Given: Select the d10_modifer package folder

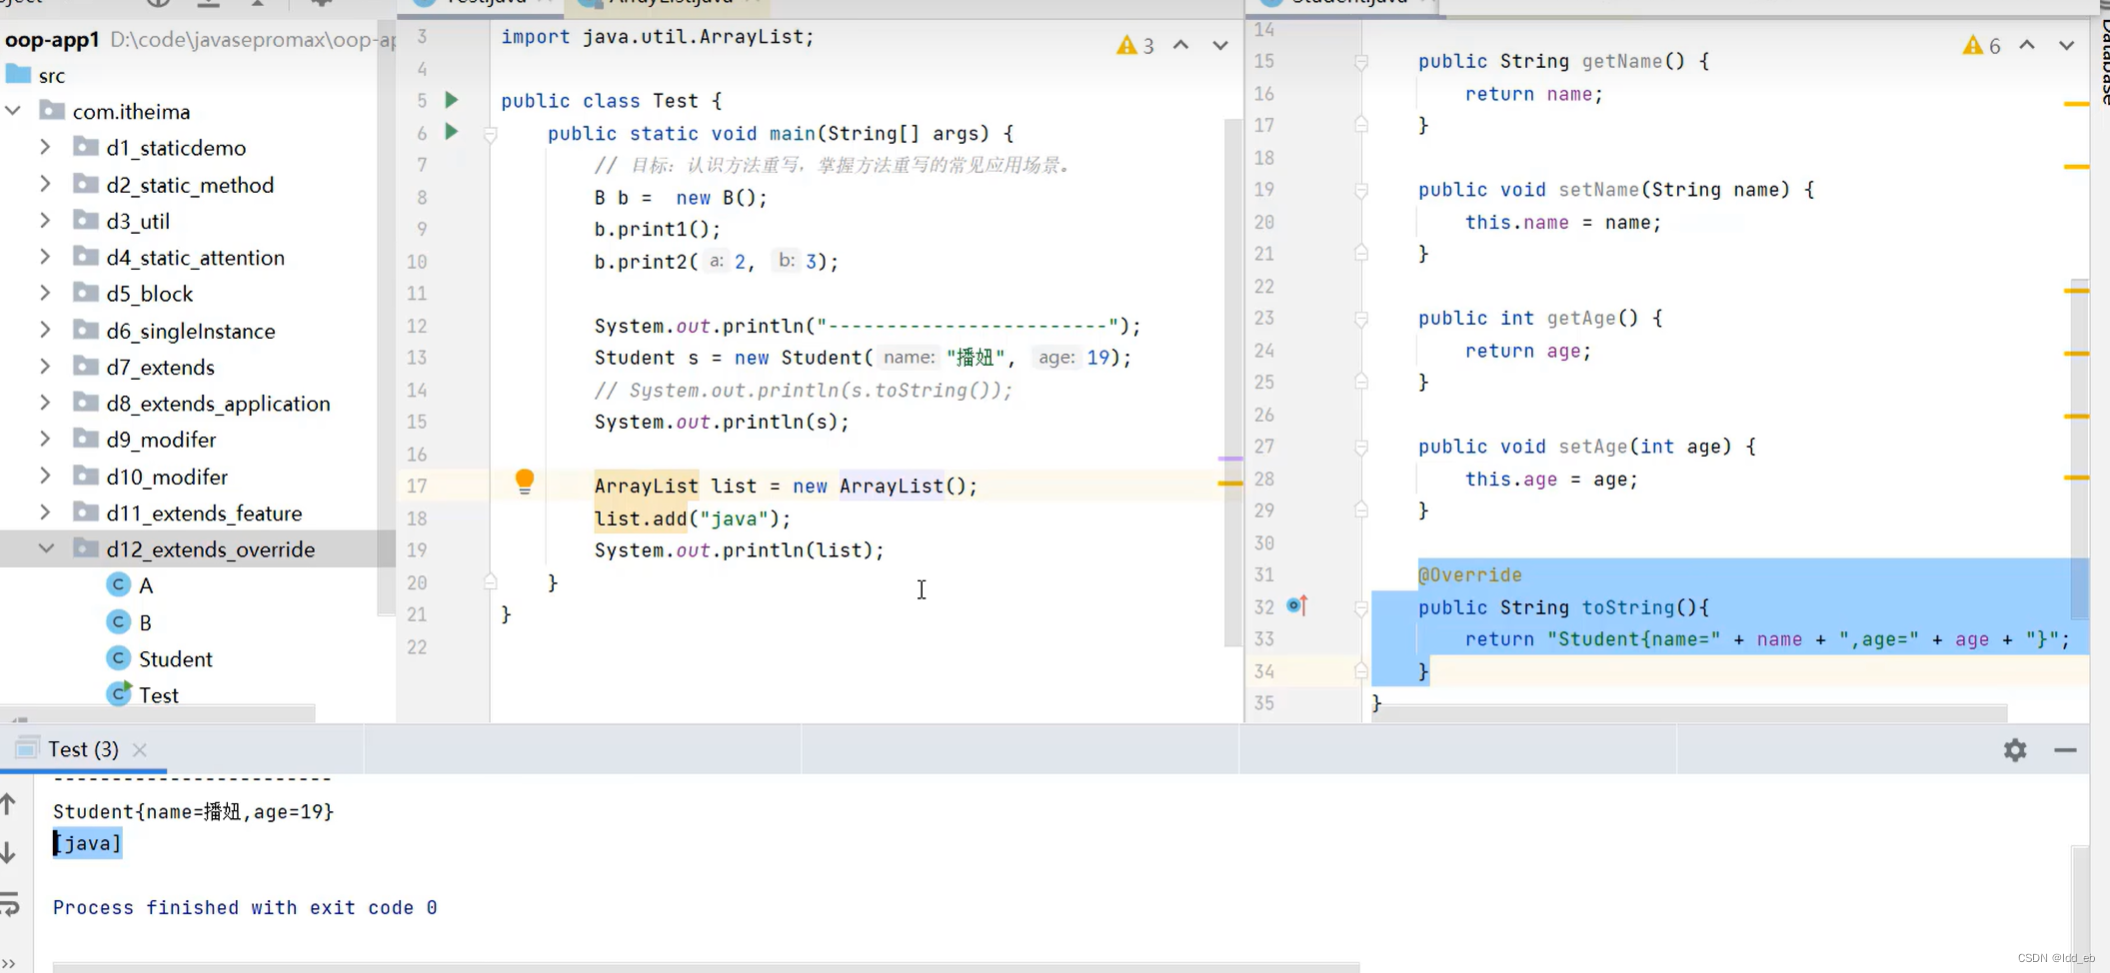Looking at the screenshot, I should click(151, 476).
